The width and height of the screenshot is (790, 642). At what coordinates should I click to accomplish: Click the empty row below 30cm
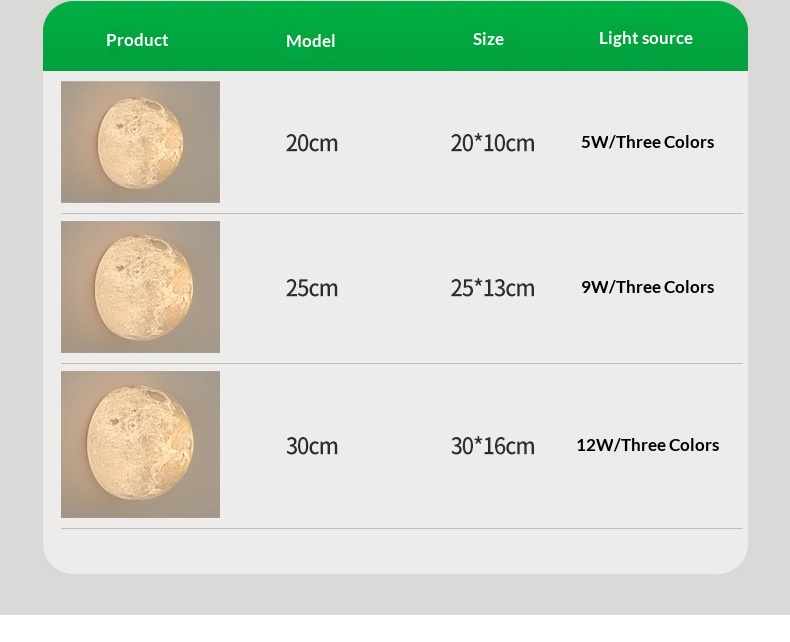tap(396, 550)
